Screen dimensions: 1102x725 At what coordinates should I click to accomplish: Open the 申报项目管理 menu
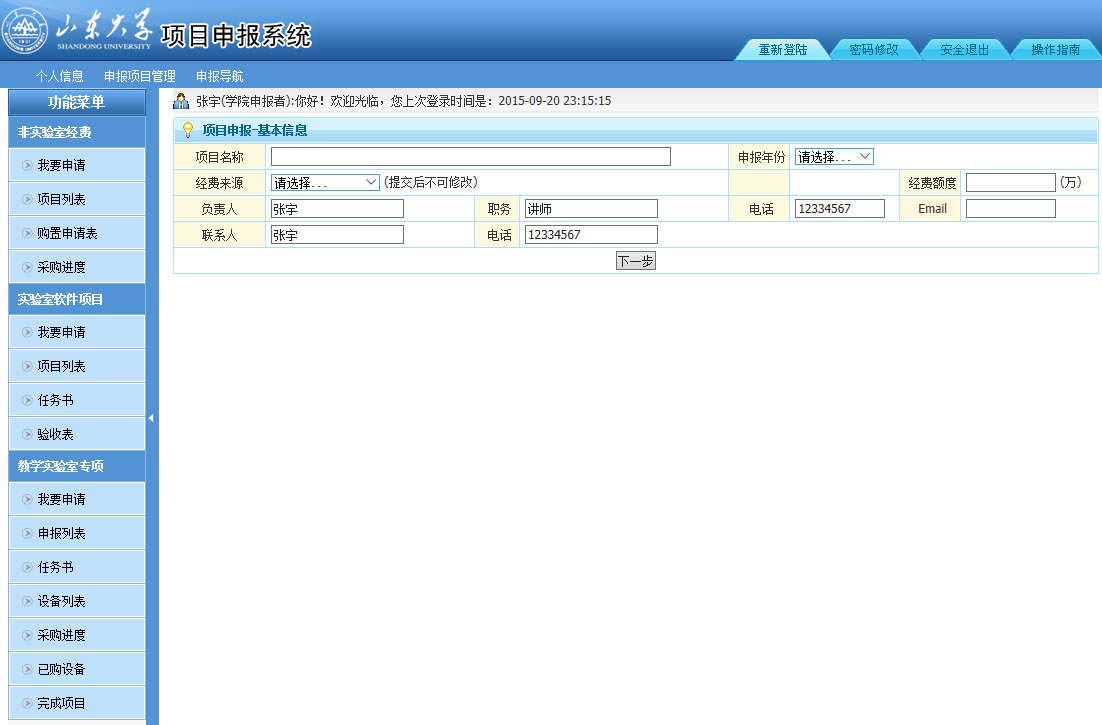click(139, 75)
